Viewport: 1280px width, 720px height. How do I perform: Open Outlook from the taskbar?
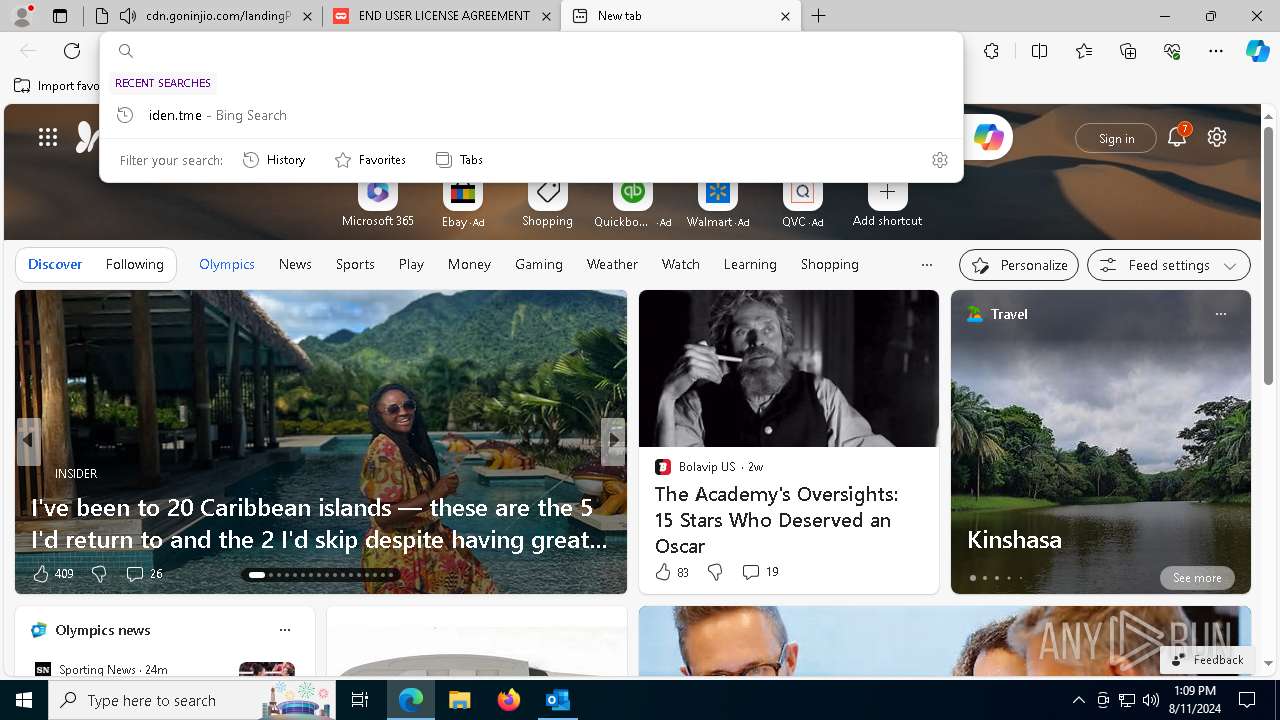[557, 700]
